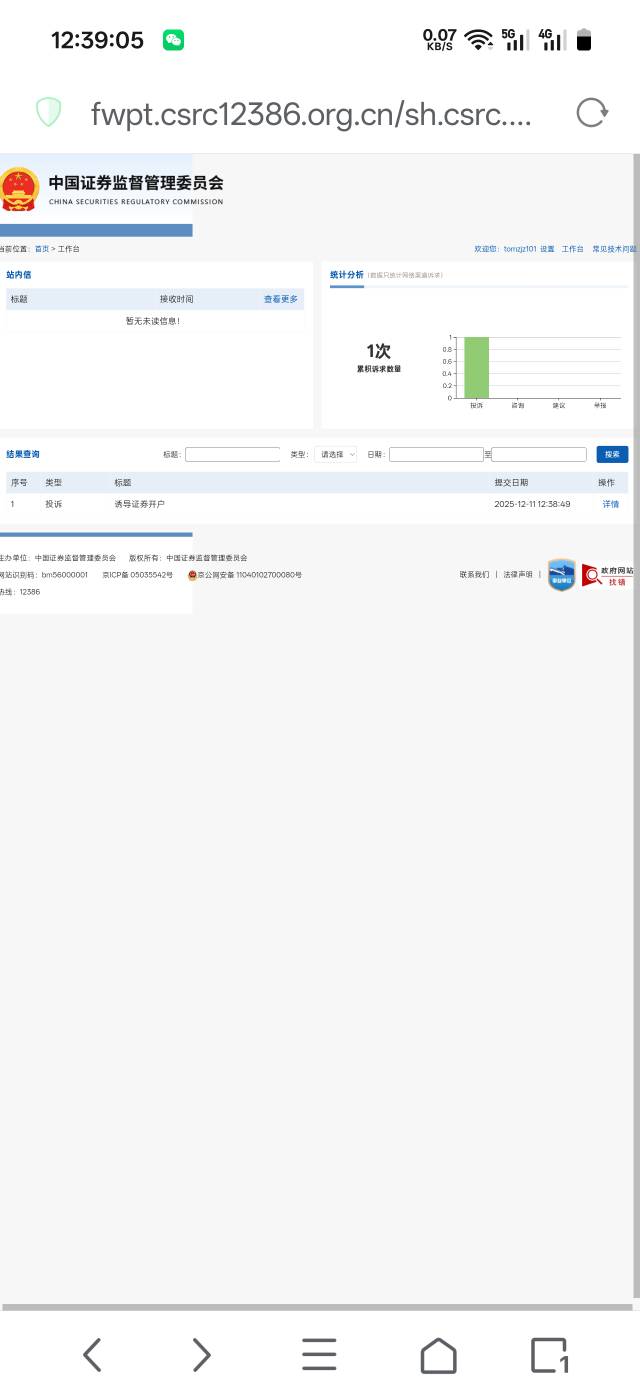Tap the browser reload icon
The height and width of the screenshot is (1400, 640).
(592, 113)
